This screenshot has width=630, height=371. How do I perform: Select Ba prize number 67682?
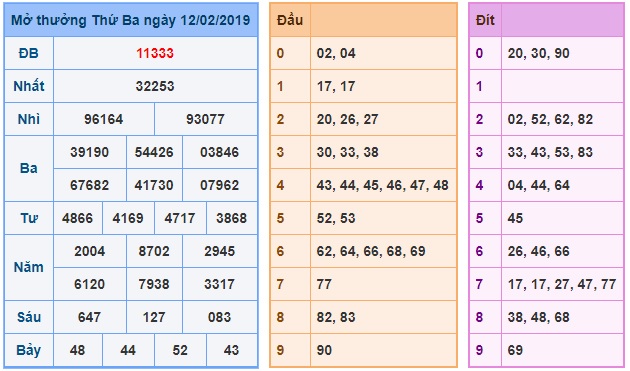pyautogui.click(x=90, y=185)
